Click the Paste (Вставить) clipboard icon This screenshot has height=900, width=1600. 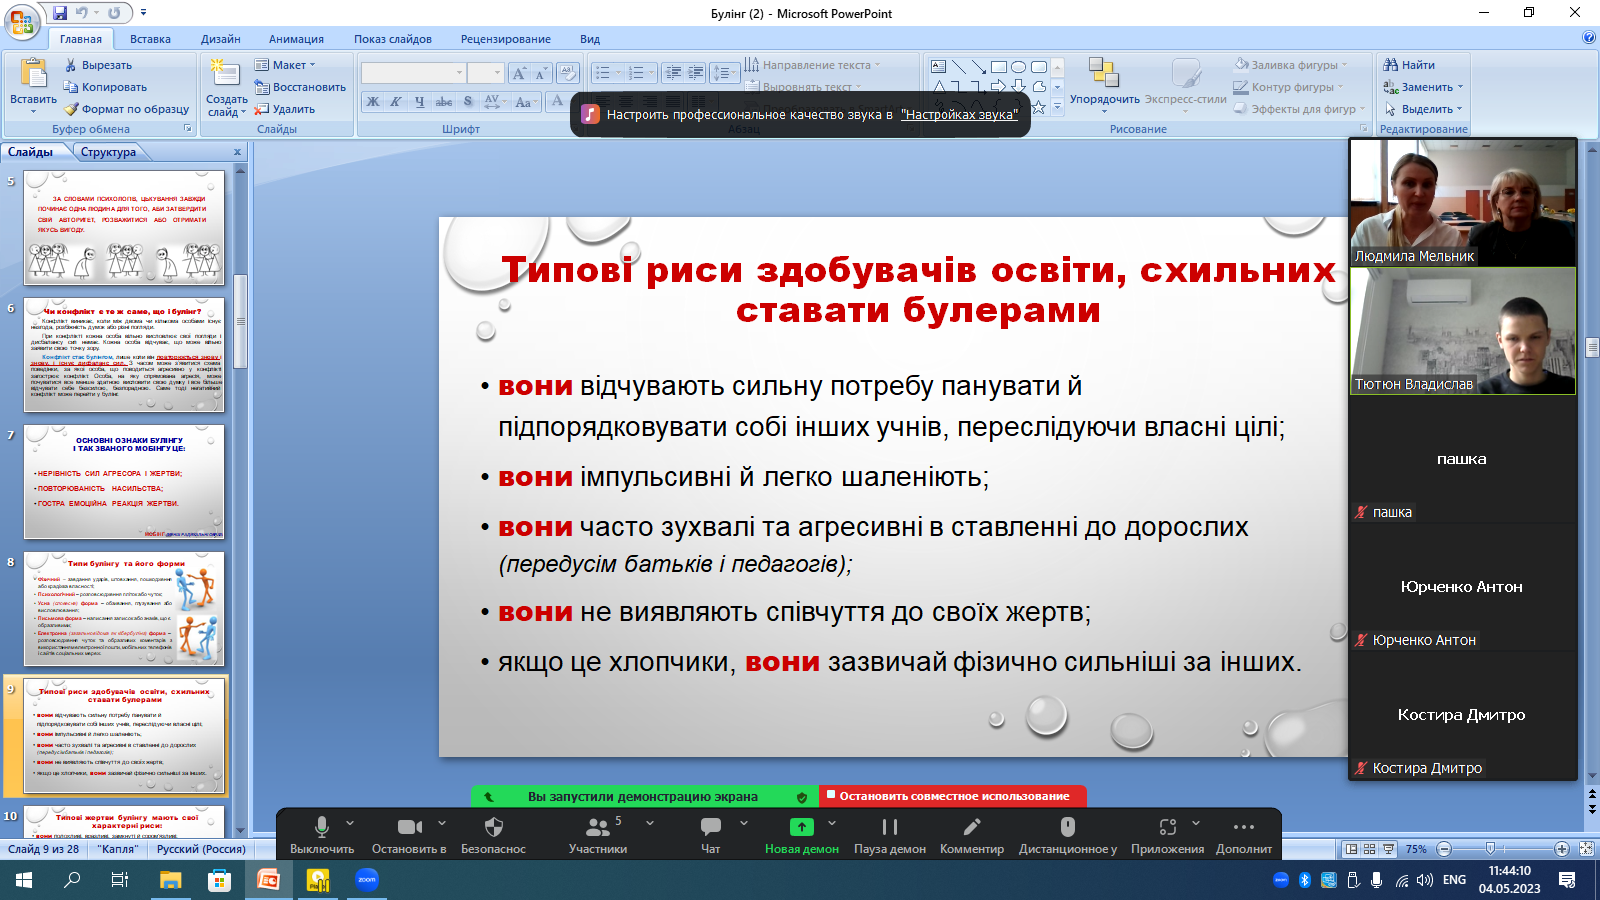(x=33, y=75)
